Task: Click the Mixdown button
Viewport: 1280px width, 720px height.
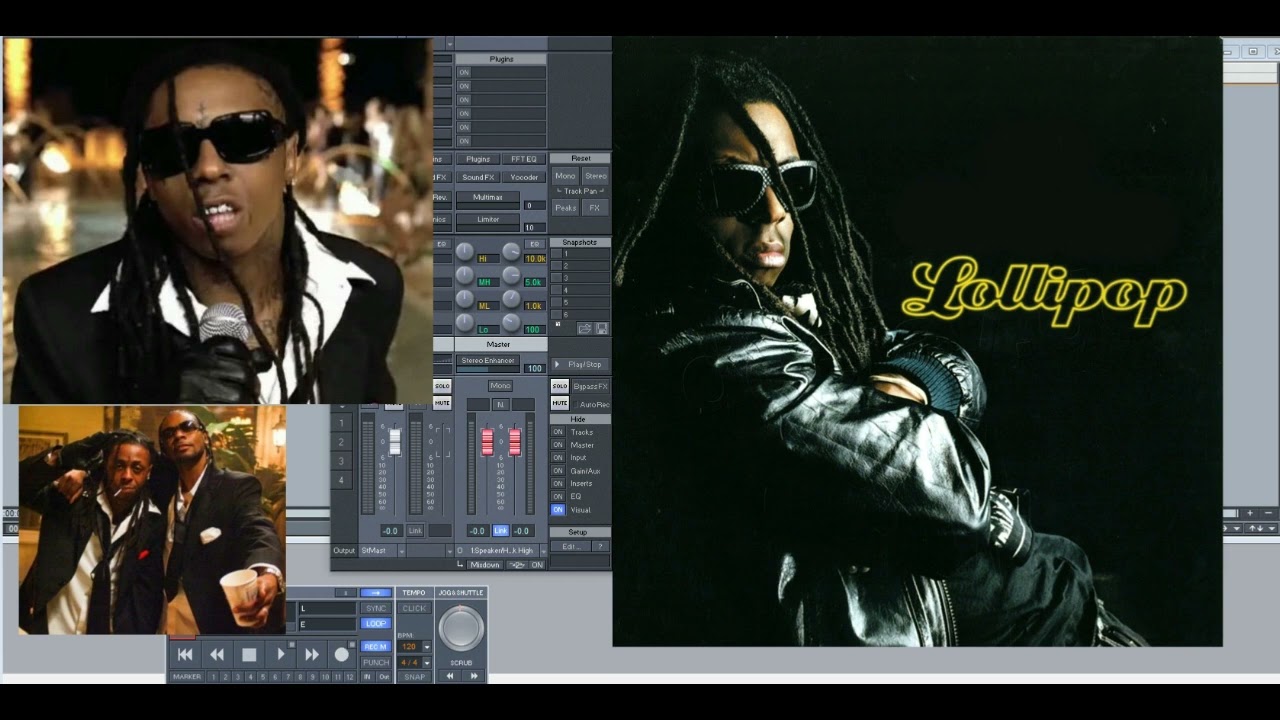Action: (x=485, y=565)
